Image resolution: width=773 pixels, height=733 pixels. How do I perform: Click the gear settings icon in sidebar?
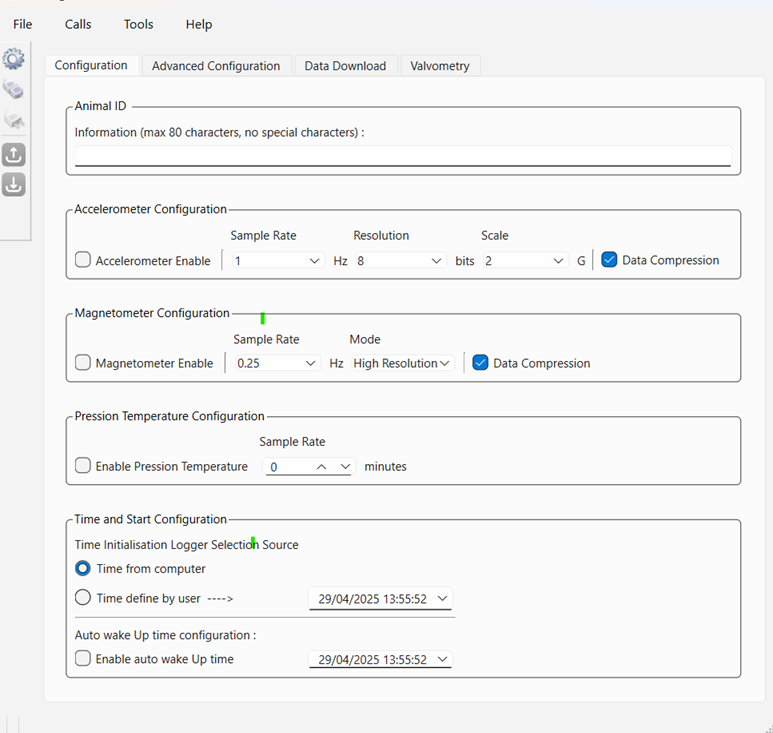(x=13, y=59)
